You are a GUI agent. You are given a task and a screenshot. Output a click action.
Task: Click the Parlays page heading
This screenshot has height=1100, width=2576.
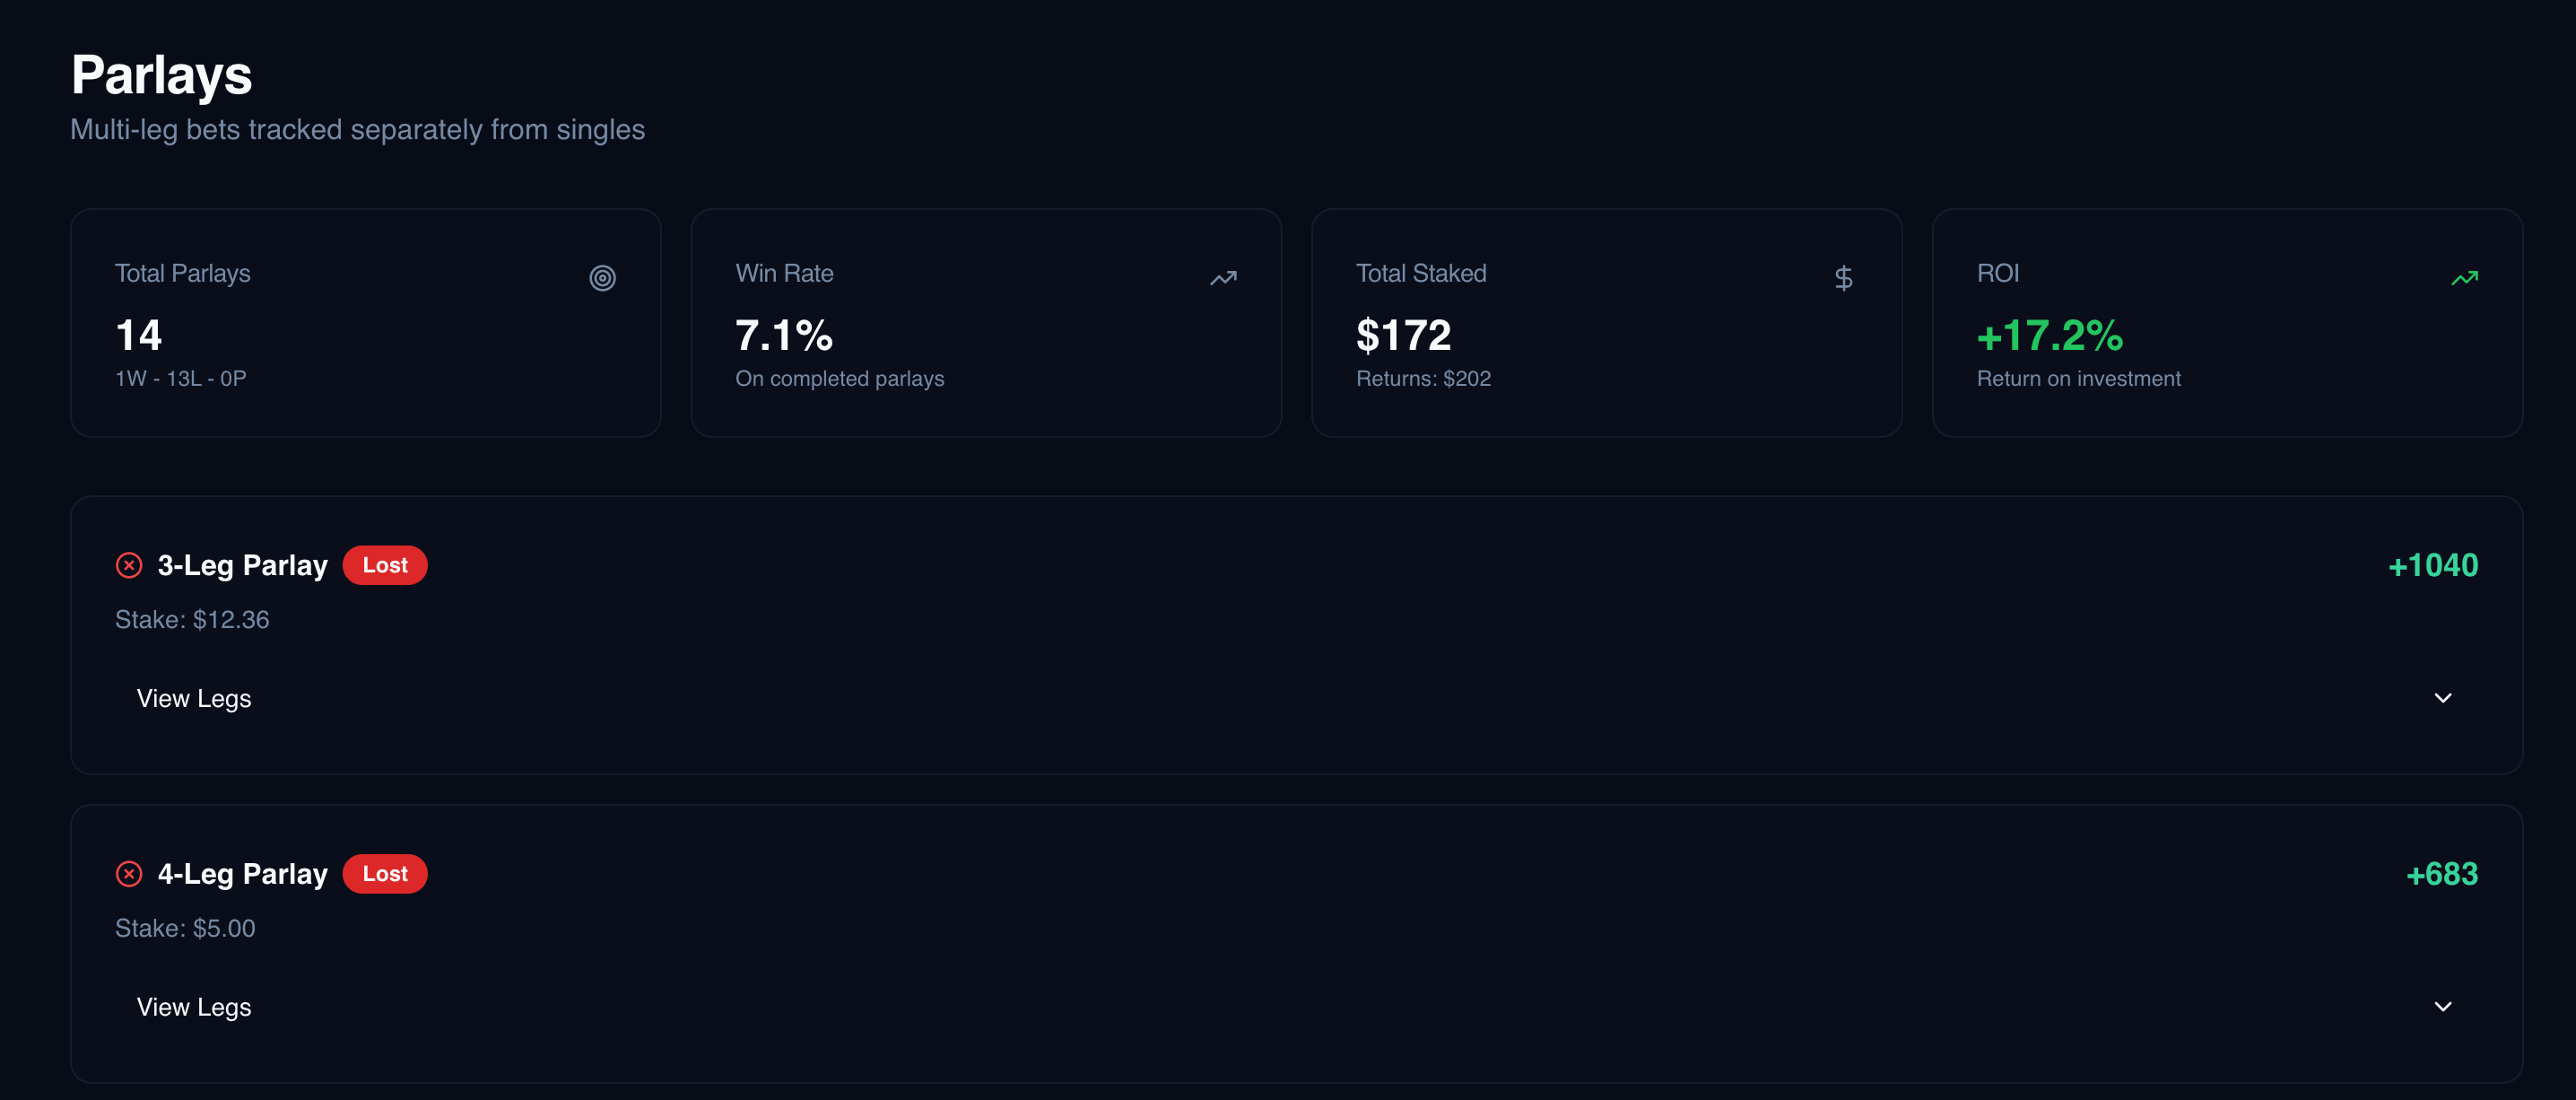point(162,75)
